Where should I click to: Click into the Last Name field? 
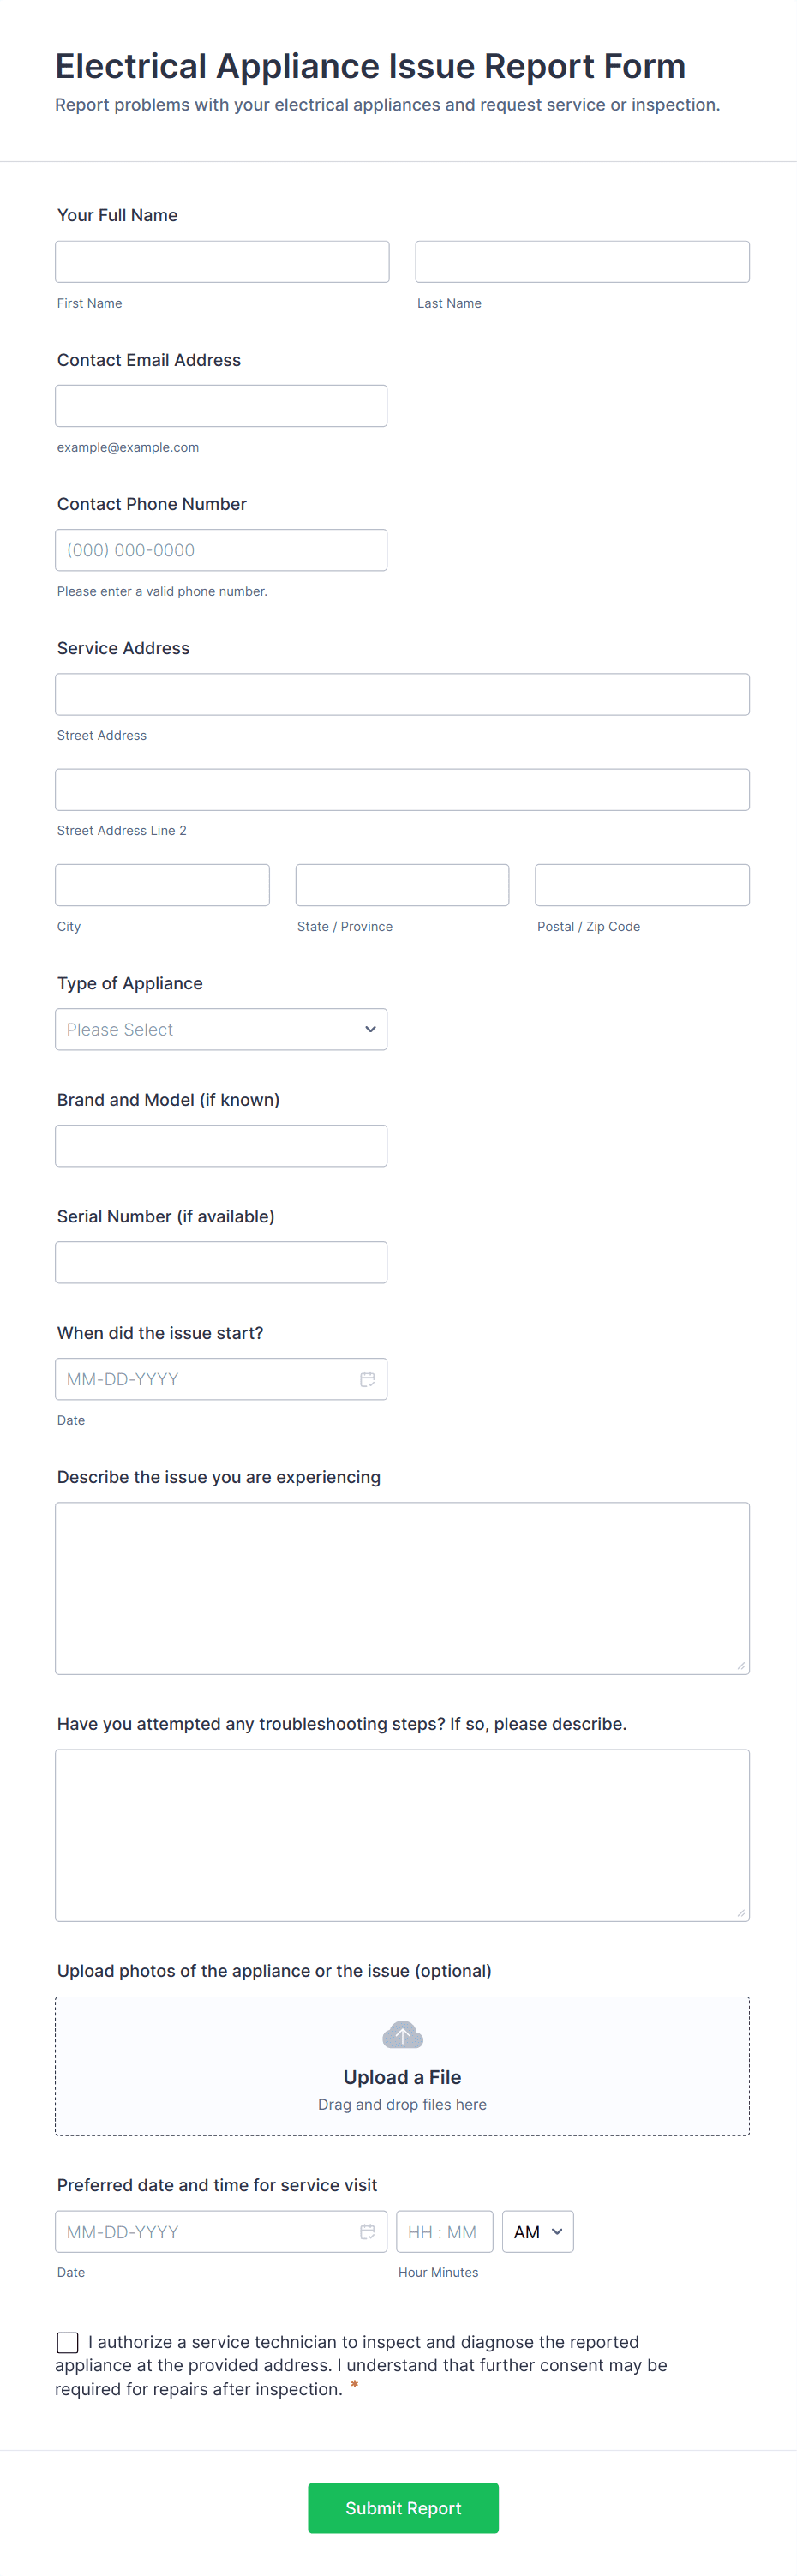pyautogui.click(x=582, y=262)
